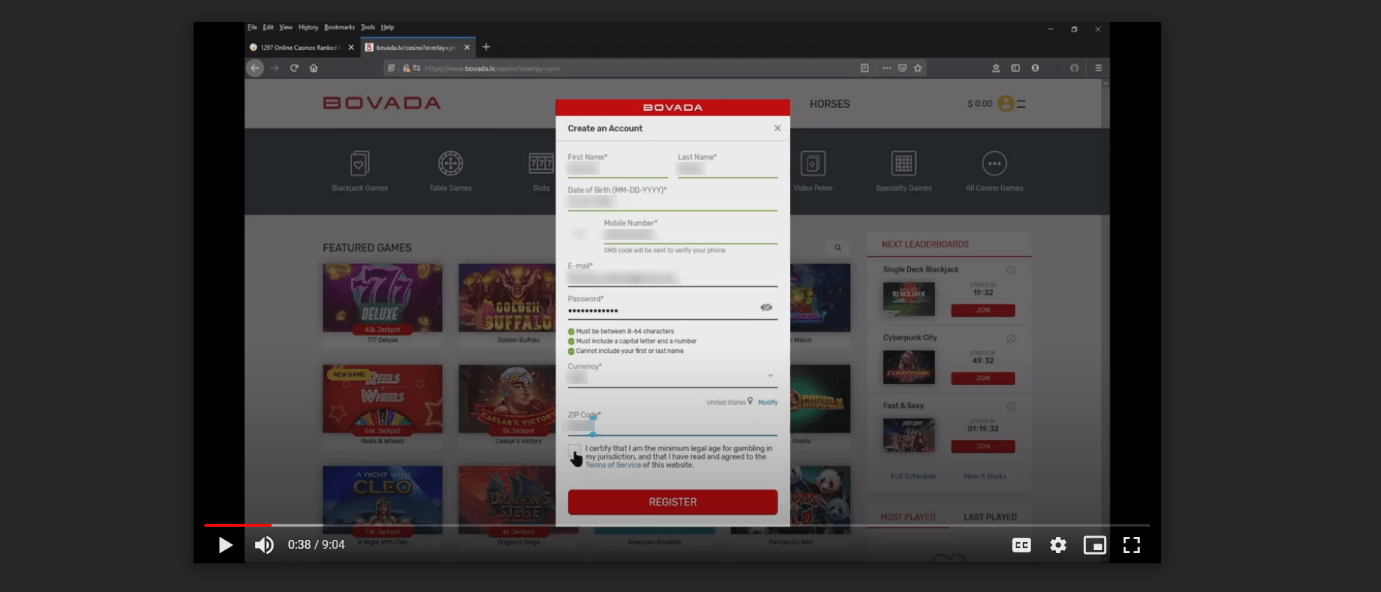Image resolution: width=1381 pixels, height=592 pixels.
Task: Show info for Cyberpunk City leaderboard
Action: point(1011,338)
